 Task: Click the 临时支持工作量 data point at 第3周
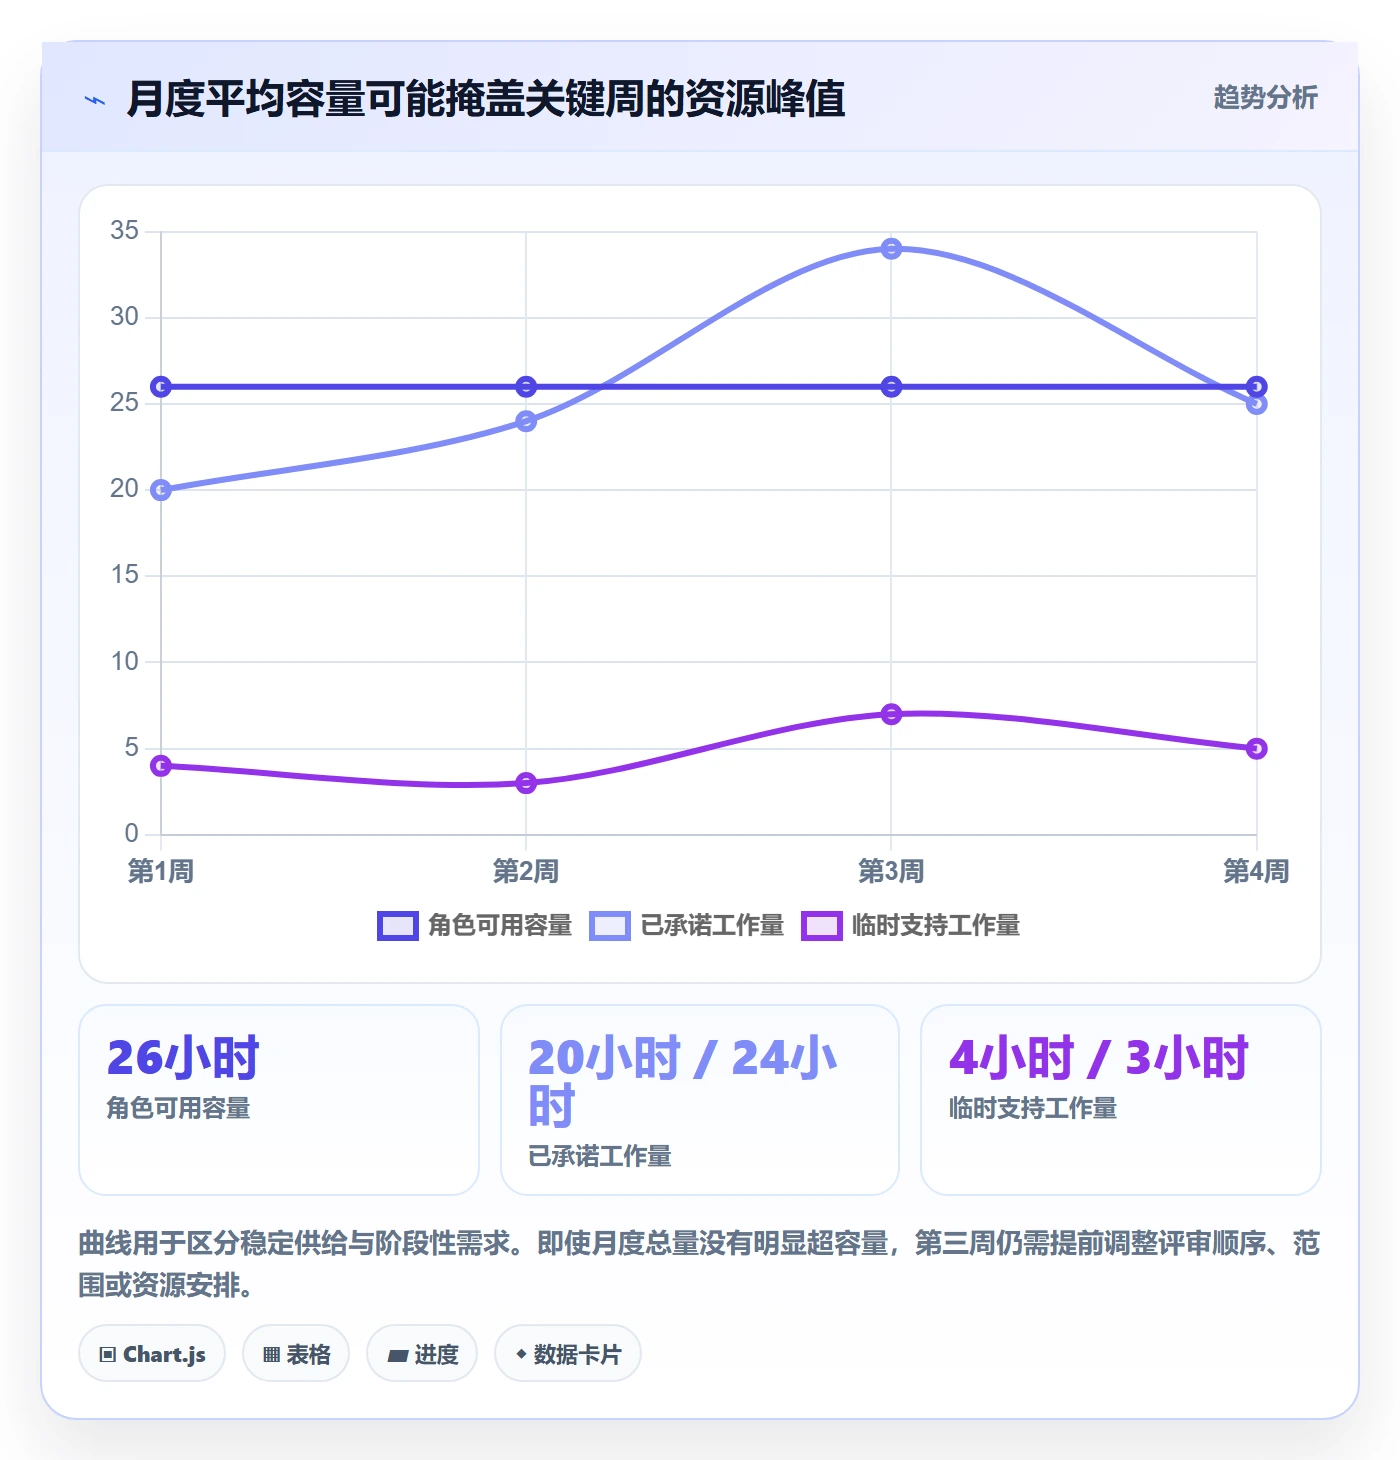pyautogui.click(x=892, y=714)
